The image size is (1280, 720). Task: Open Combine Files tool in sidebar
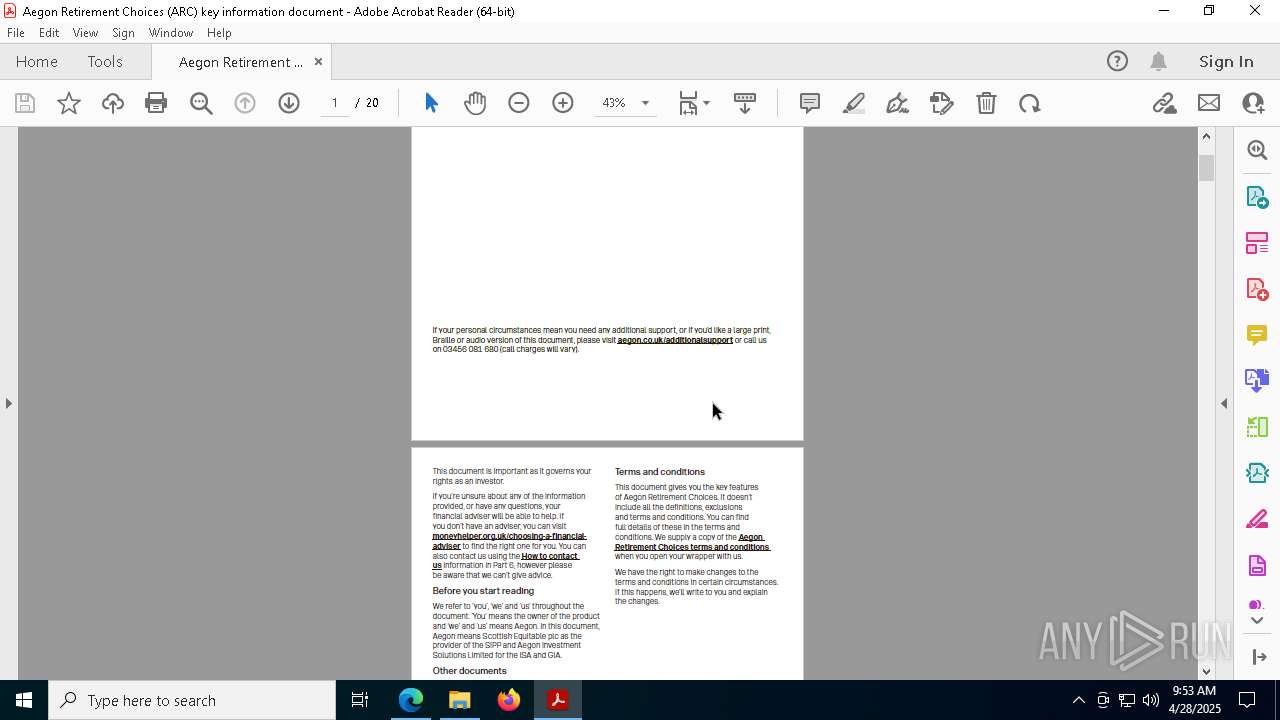point(1257,381)
